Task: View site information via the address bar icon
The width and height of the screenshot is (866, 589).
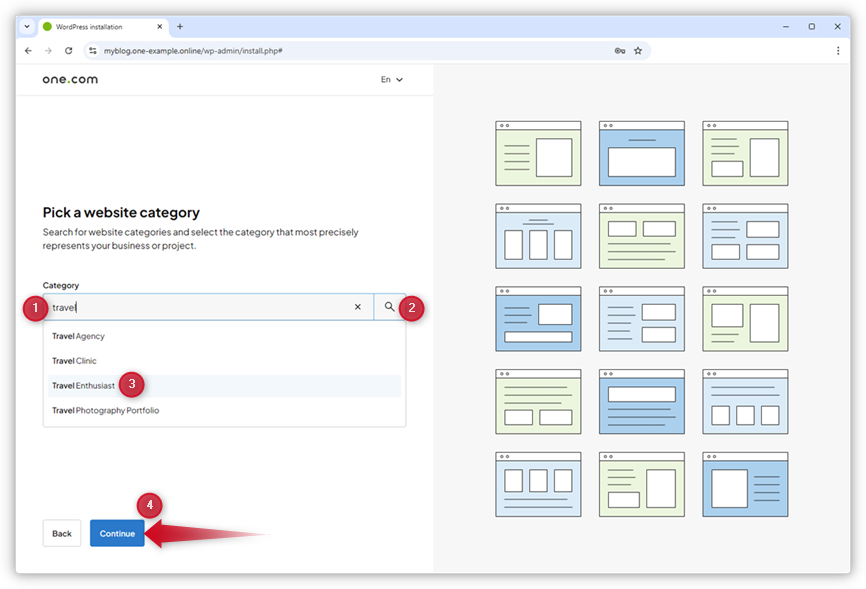Action: [x=91, y=50]
